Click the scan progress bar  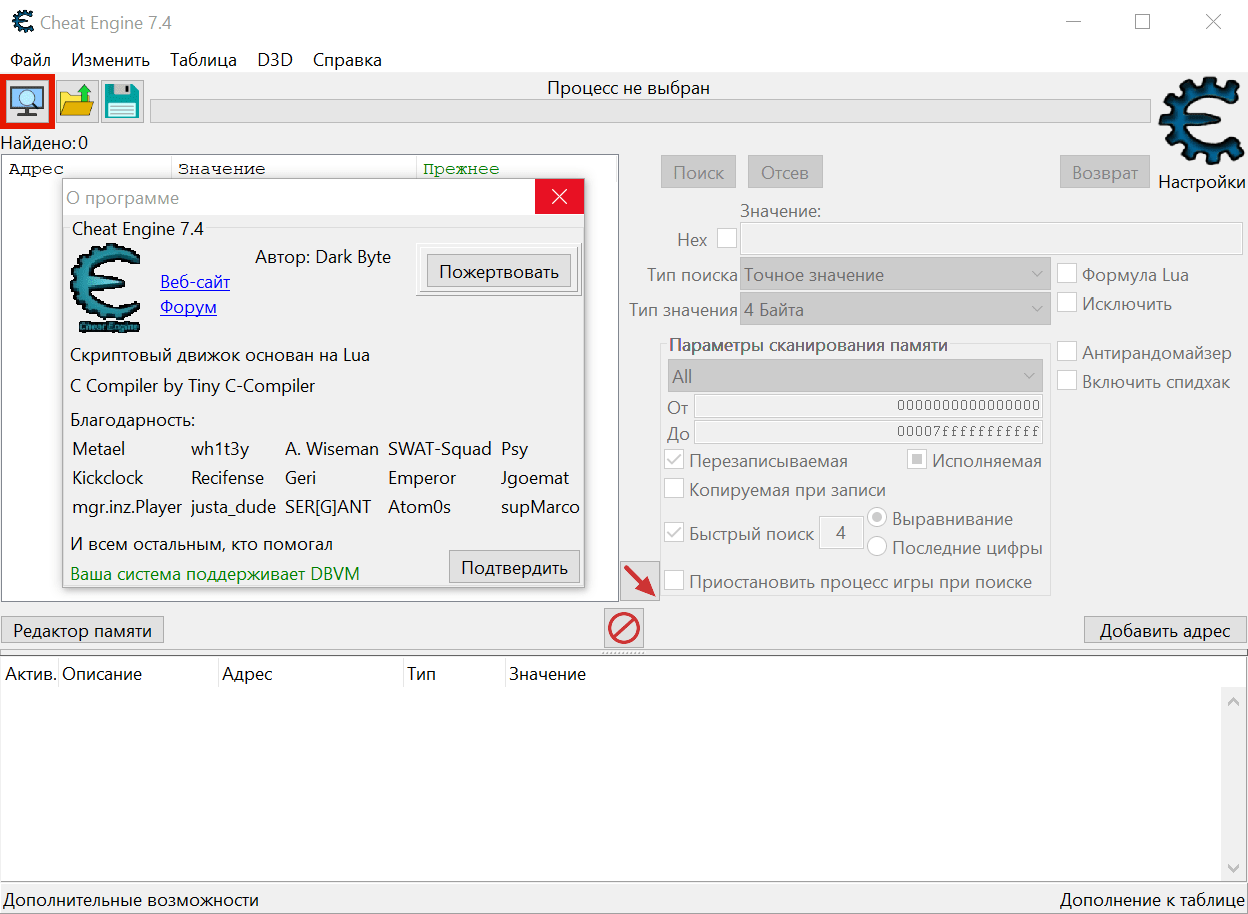650,110
